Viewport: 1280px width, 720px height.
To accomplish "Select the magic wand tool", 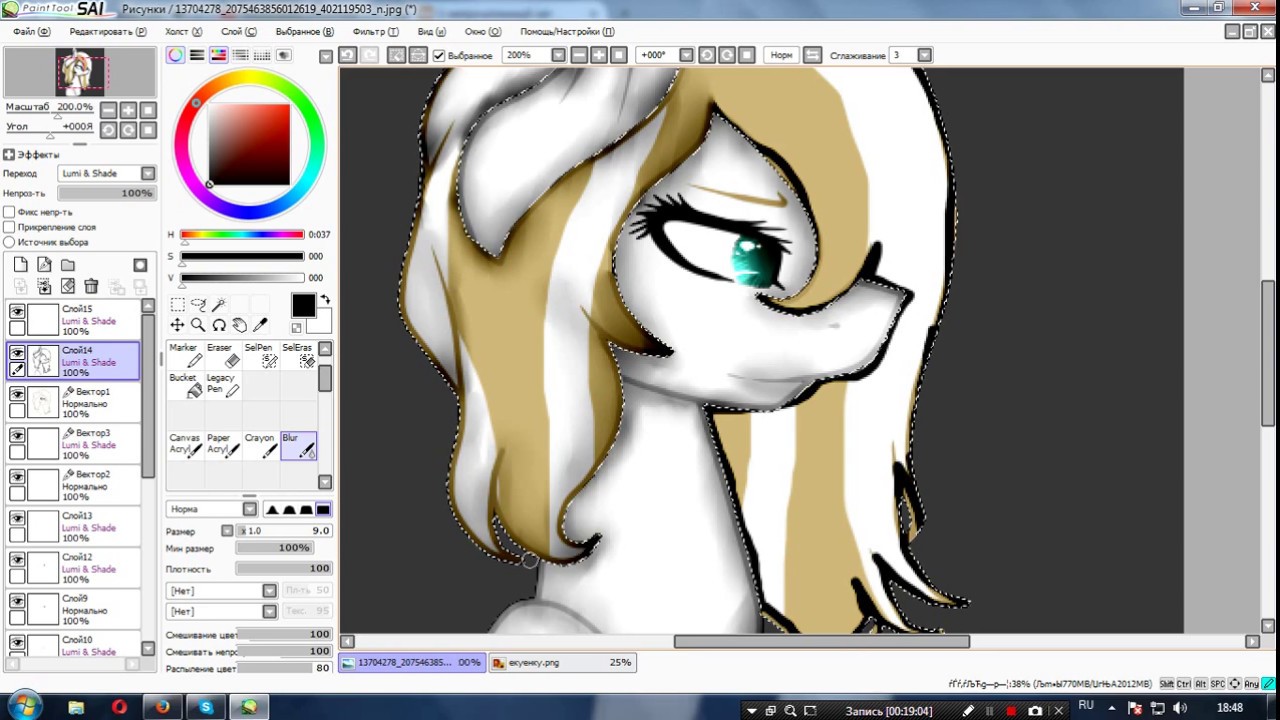I will (x=219, y=305).
